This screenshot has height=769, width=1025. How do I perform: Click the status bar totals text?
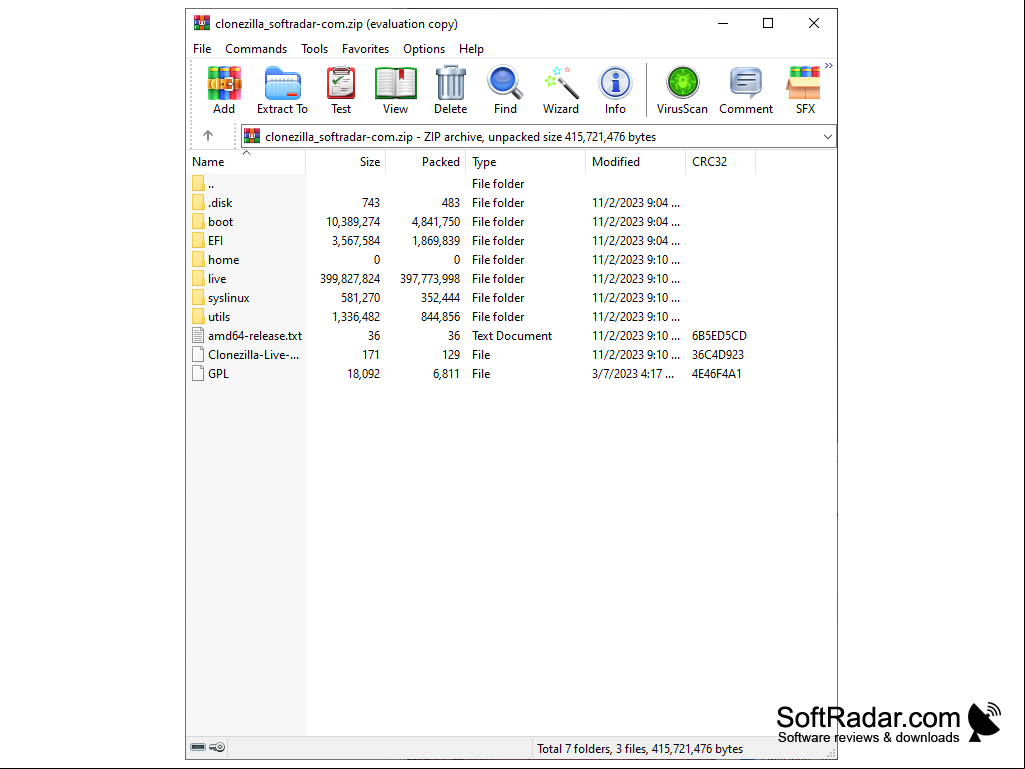(640, 749)
